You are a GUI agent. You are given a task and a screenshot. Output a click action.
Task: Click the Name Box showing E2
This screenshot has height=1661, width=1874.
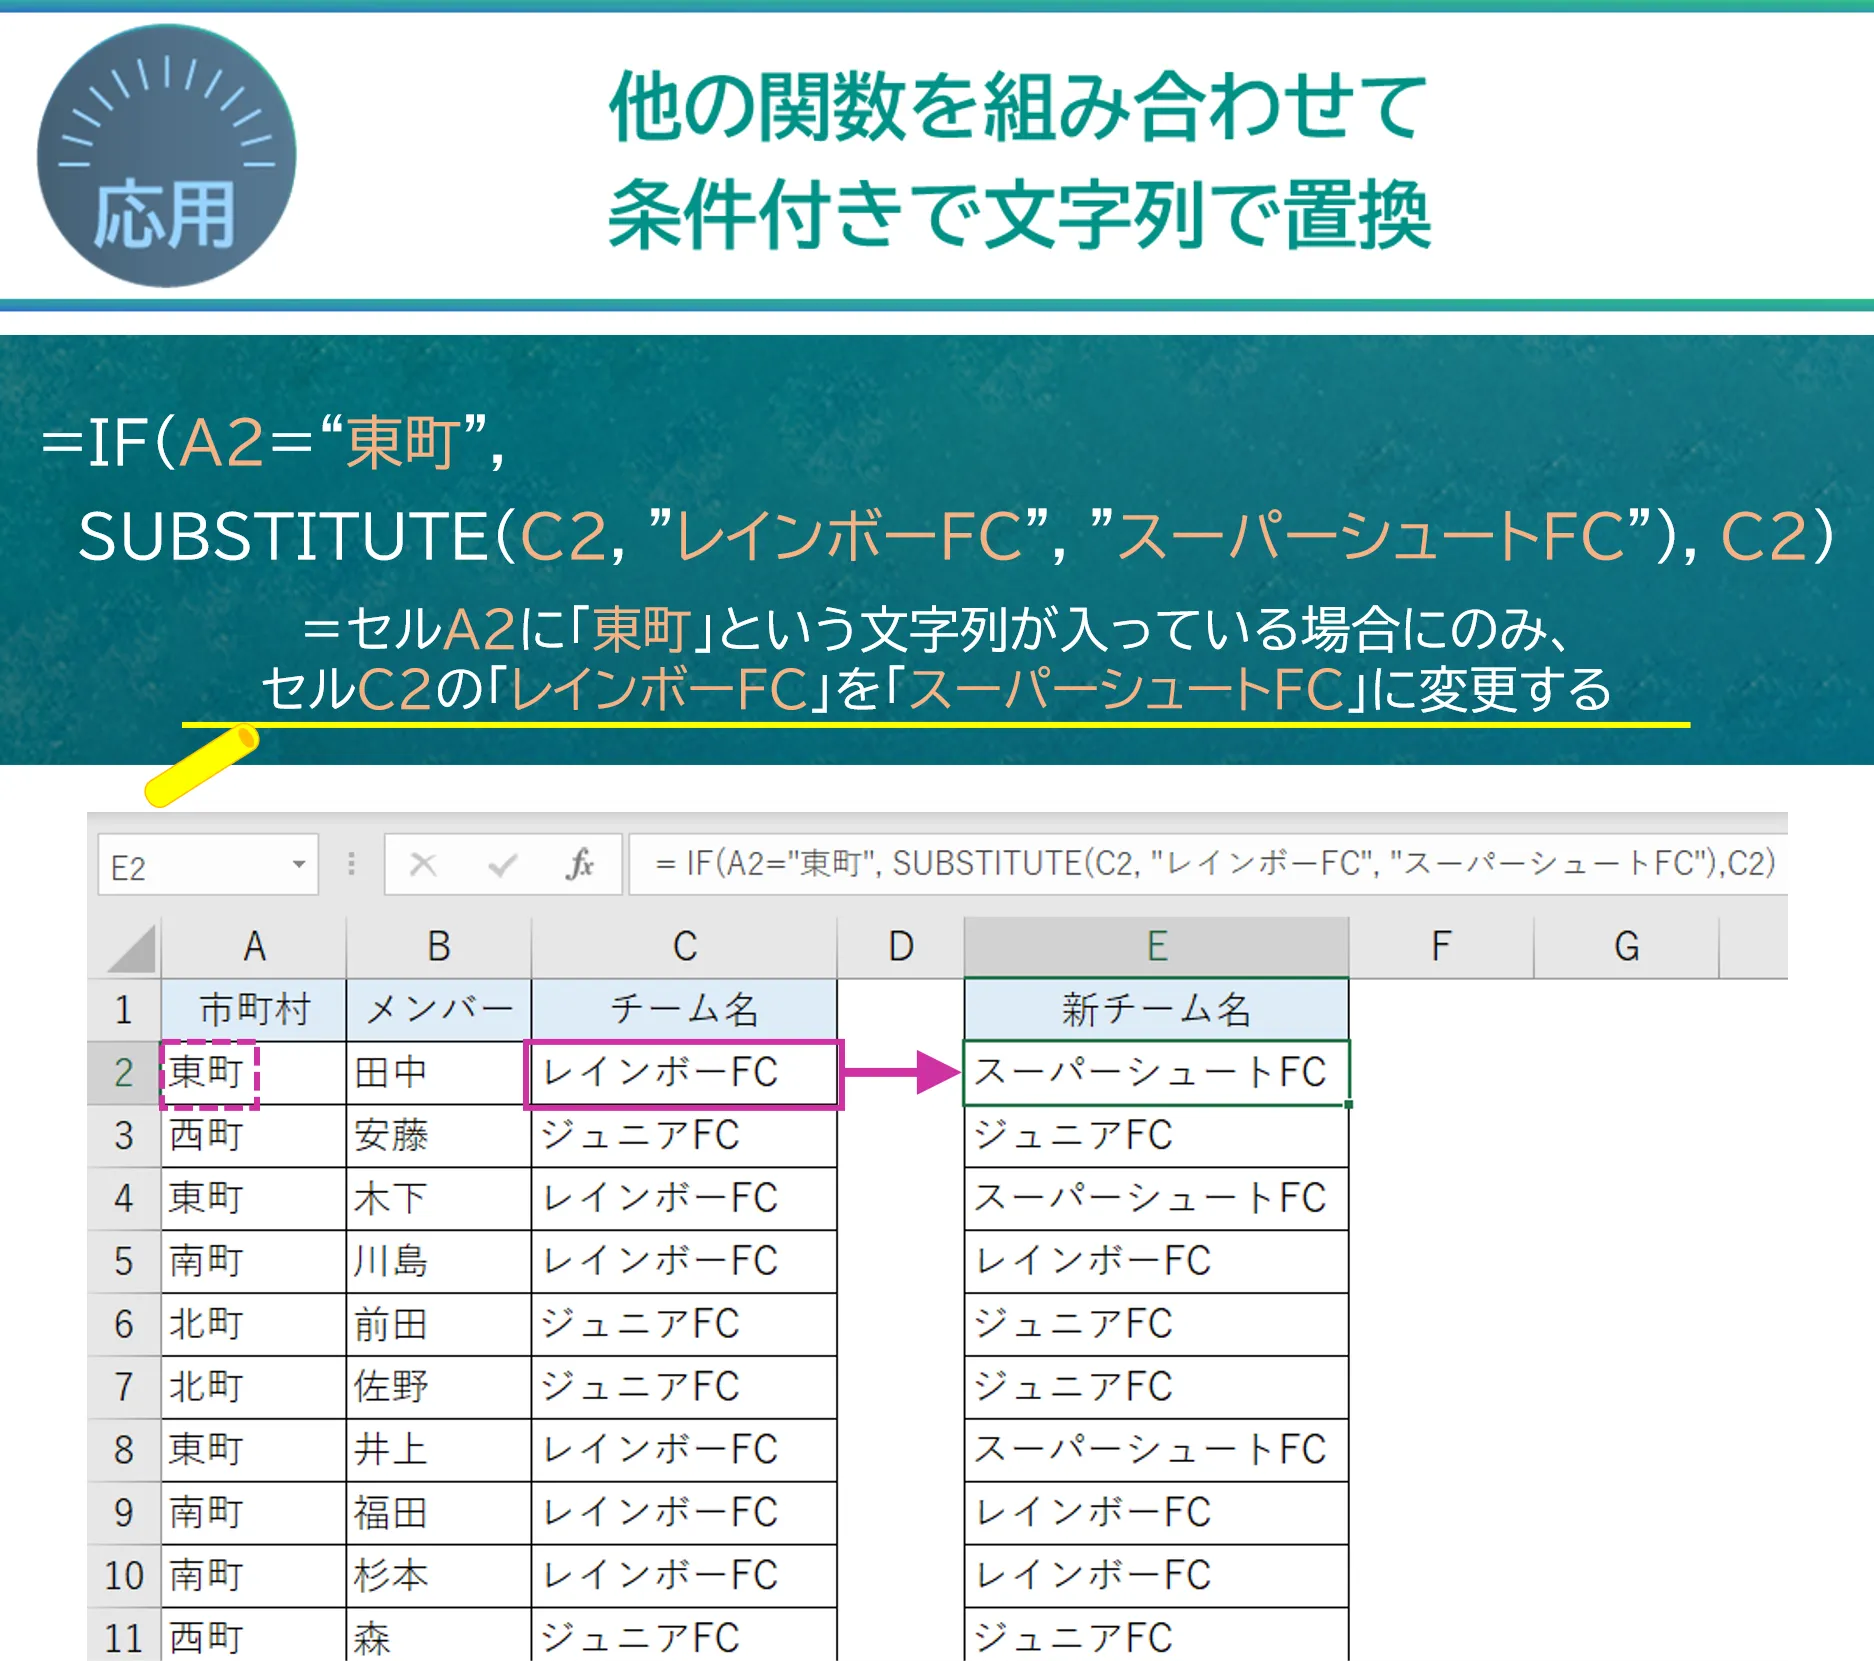pos(208,864)
